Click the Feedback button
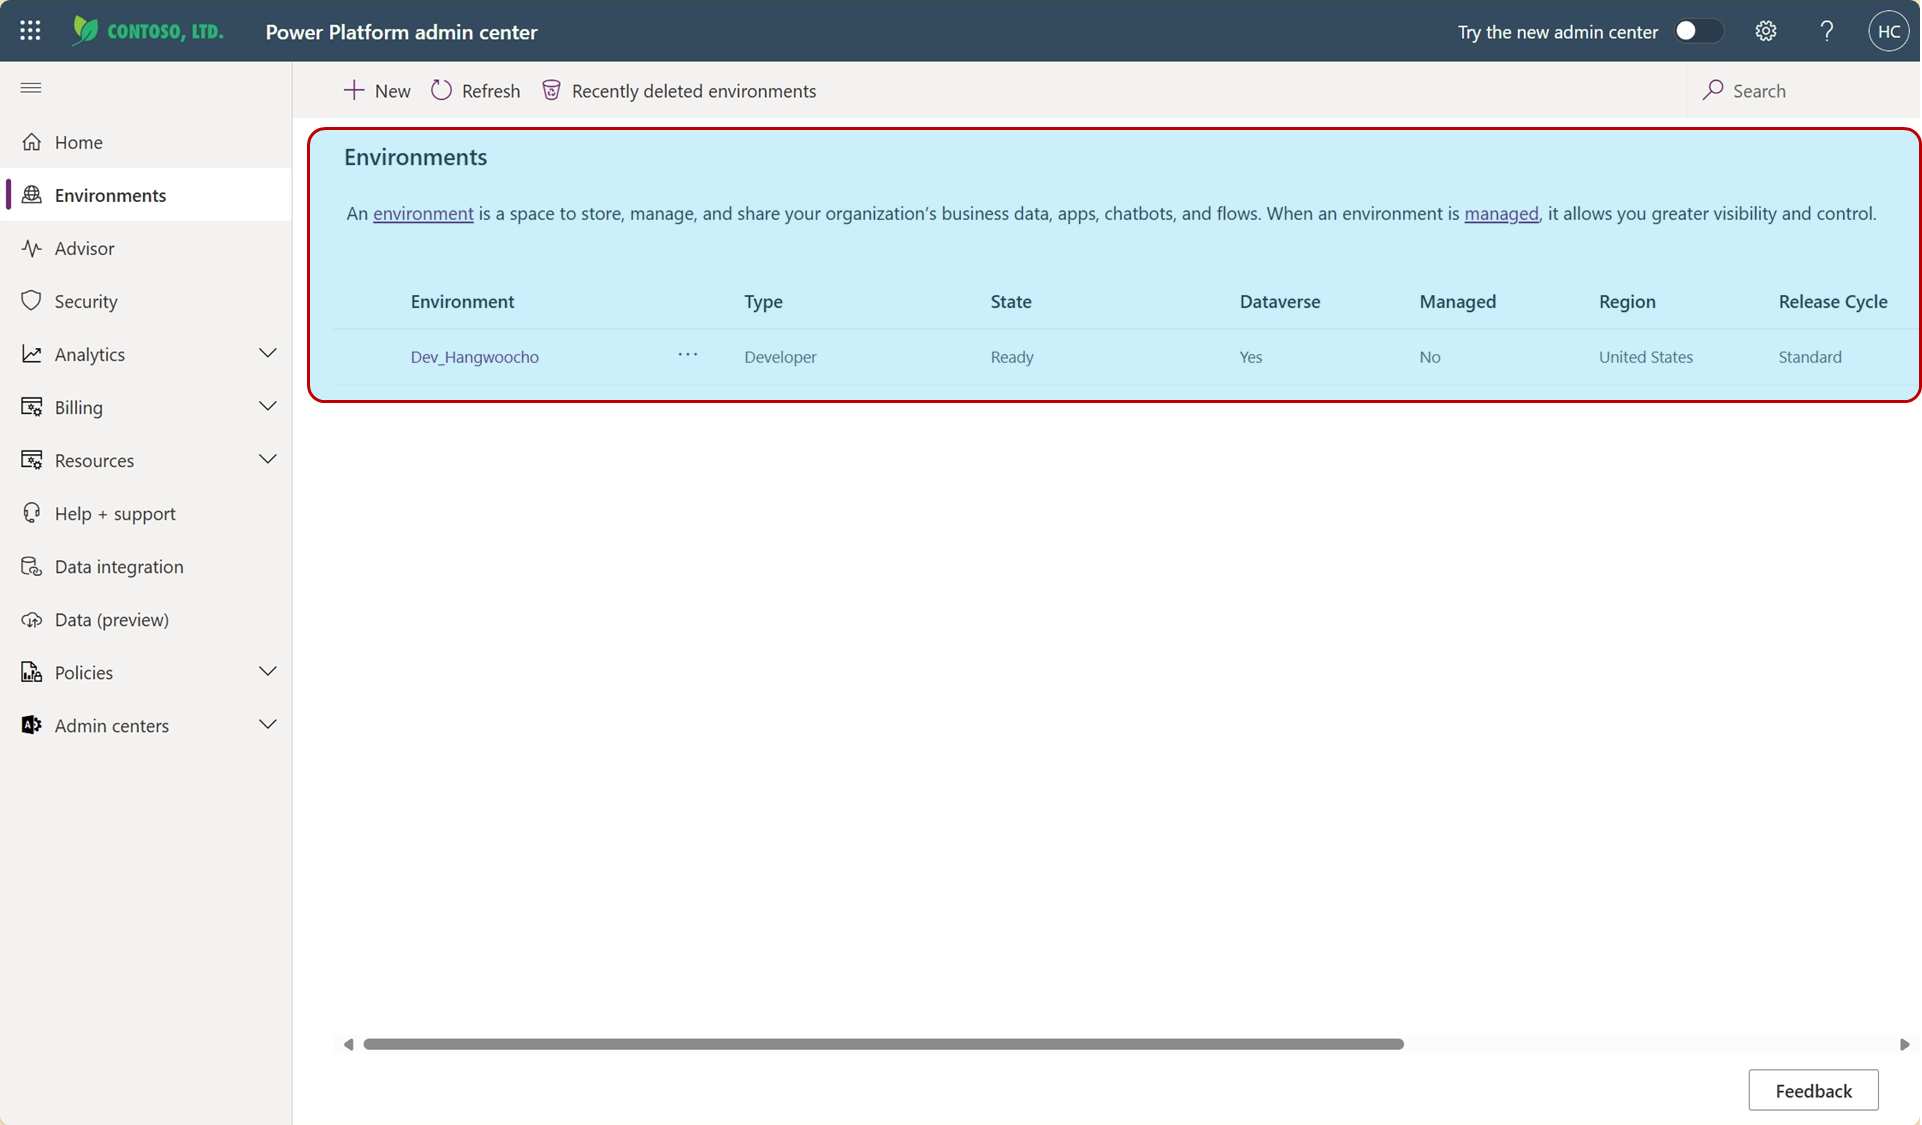Screen dimensions: 1922x1125 (1813, 1090)
